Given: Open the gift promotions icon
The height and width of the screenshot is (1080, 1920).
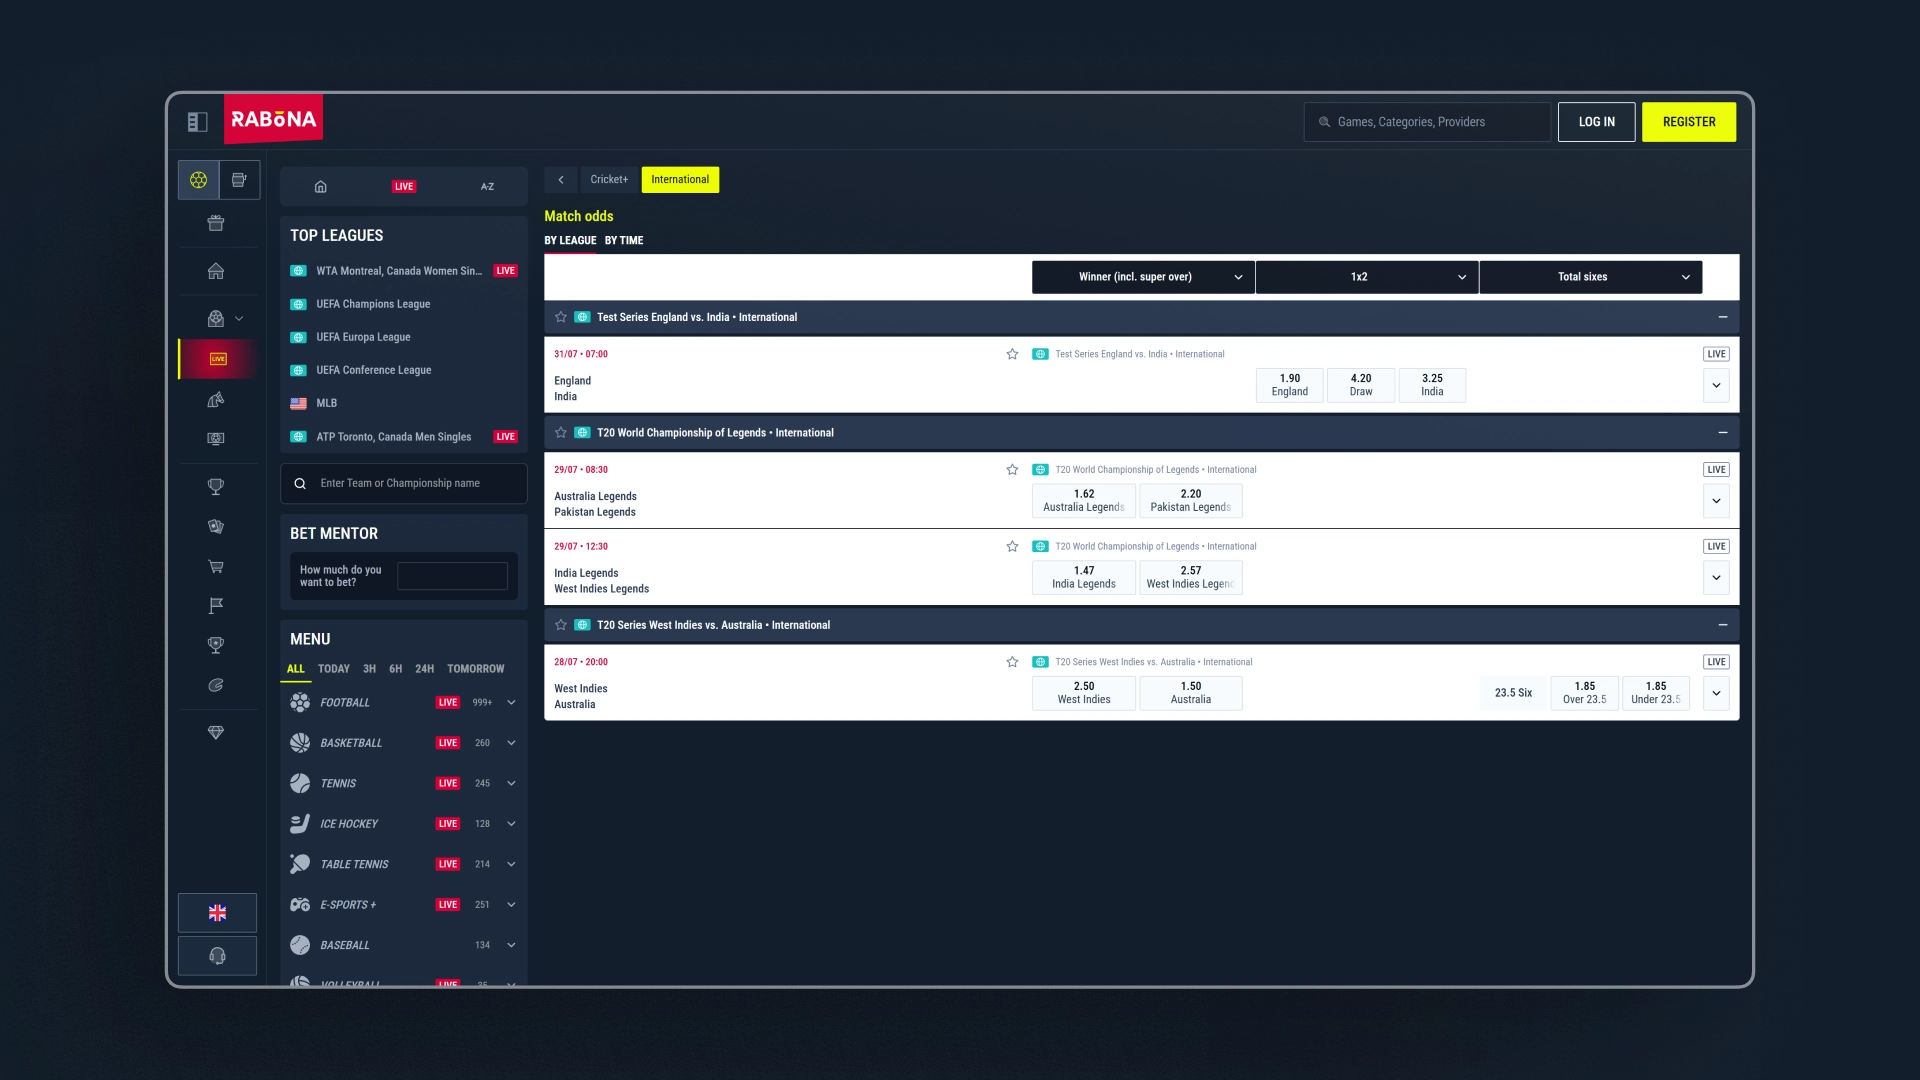Looking at the screenshot, I should tap(216, 223).
